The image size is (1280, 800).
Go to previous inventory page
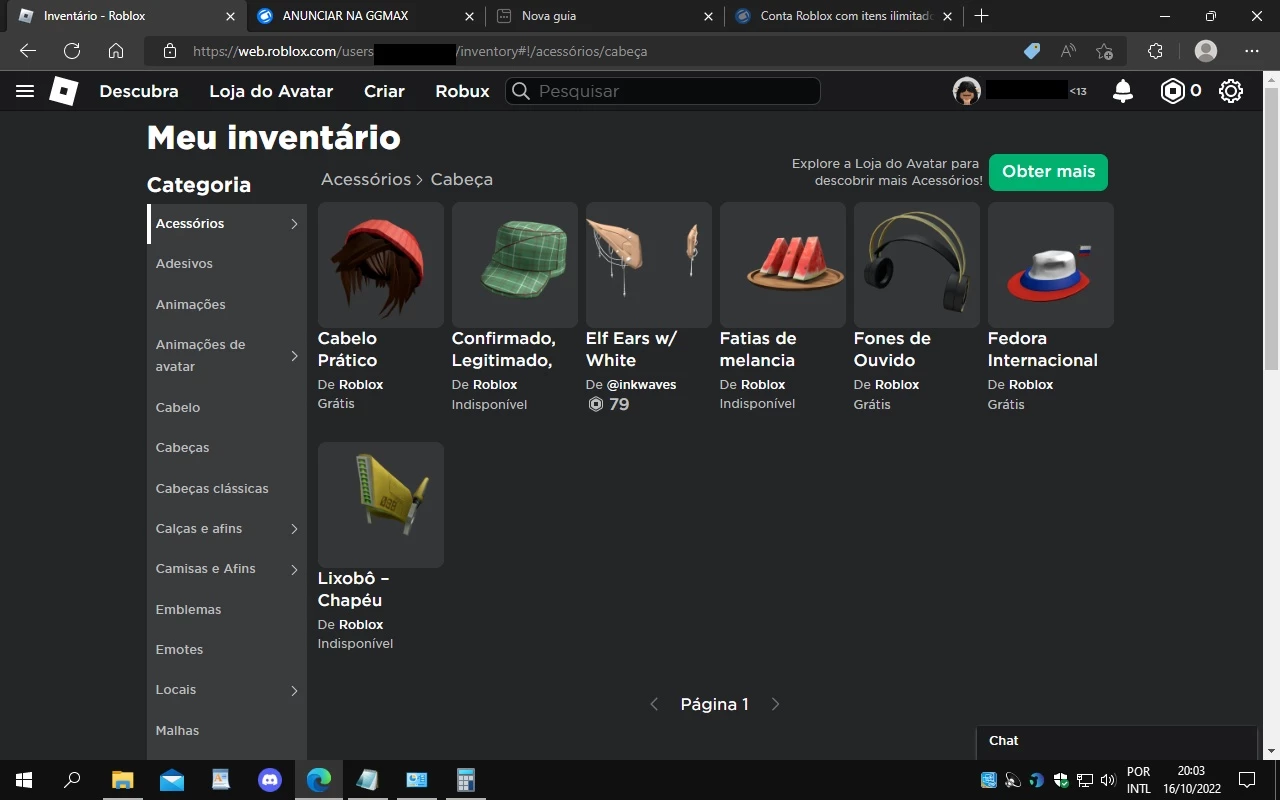655,704
